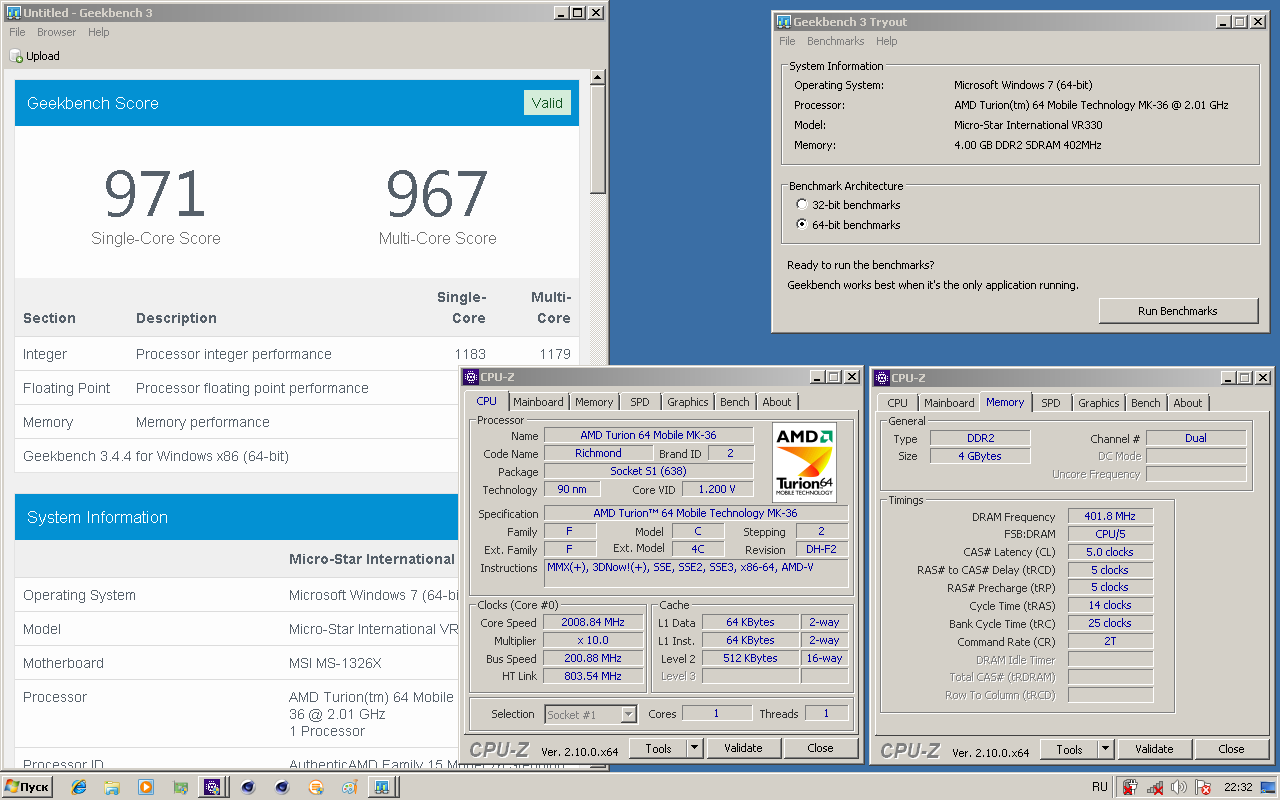This screenshot has height=800, width=1280.
Task: Open About tab in left CPU-Z window
Action: coord(777,402)
